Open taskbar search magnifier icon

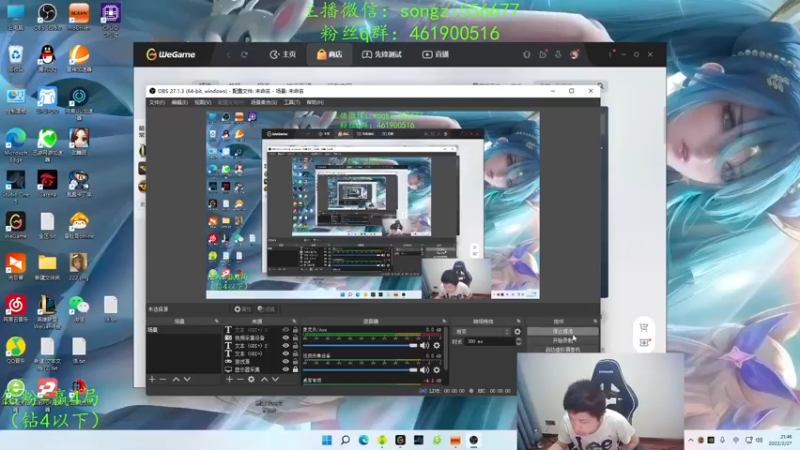point(345,440)
